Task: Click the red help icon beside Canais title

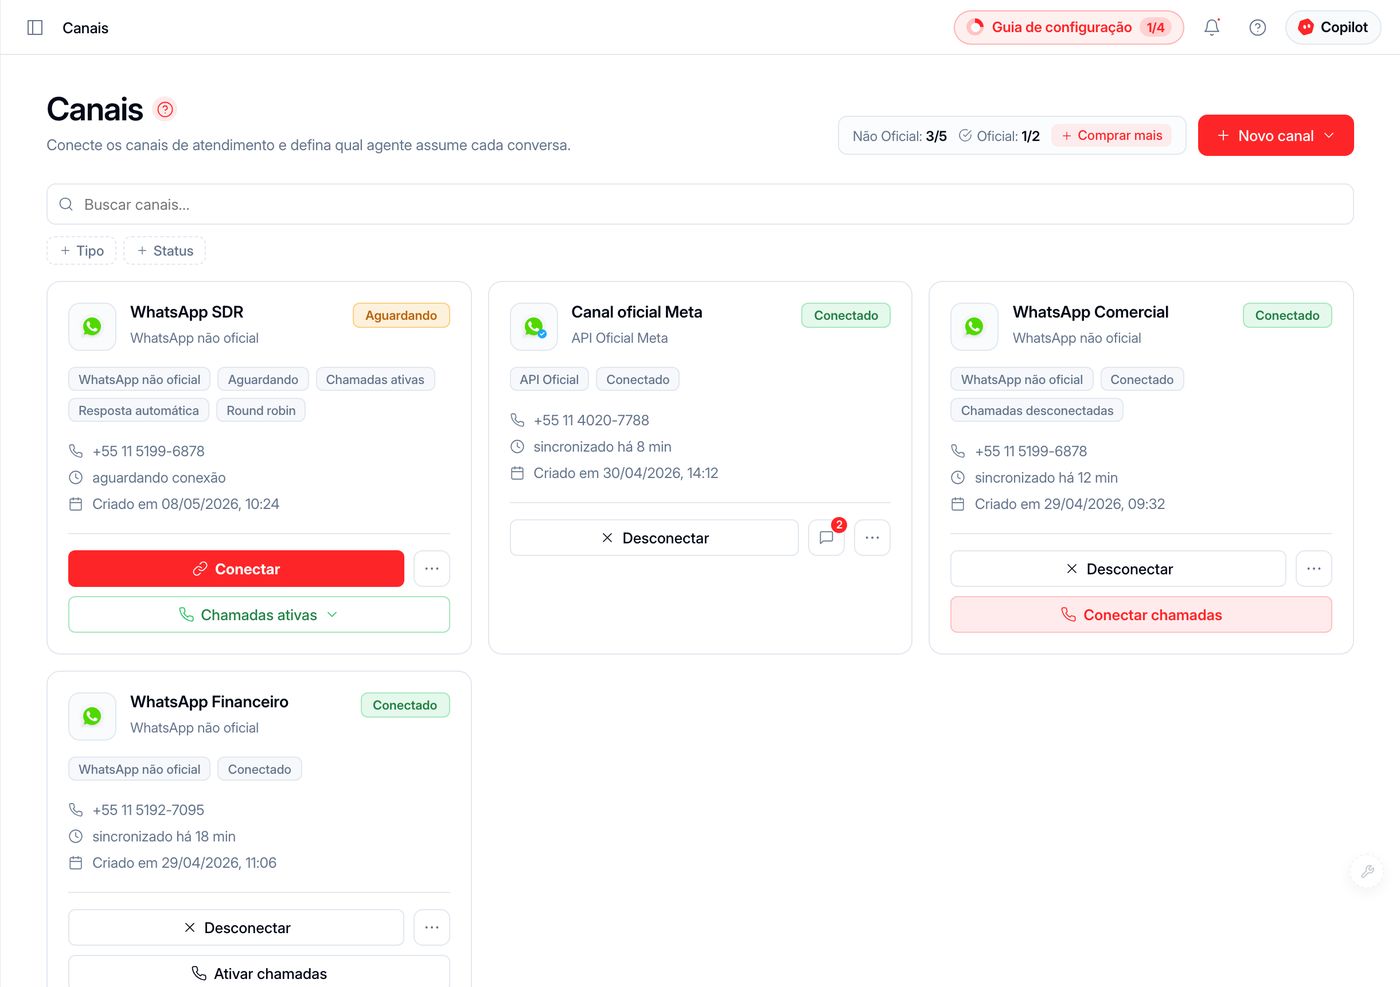Action: pyautogui.click(x=166, y=109)
